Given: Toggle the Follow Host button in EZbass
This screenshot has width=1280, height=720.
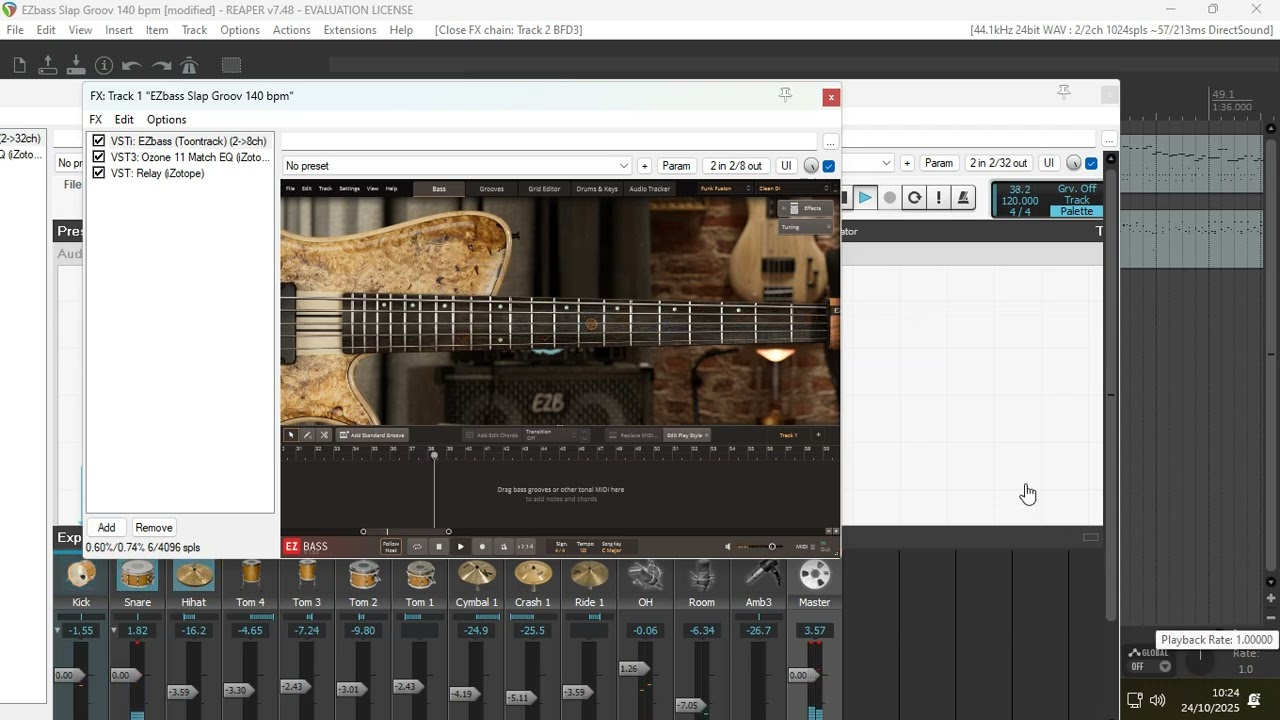Looking at the screenshot, I should coord(391,546).
